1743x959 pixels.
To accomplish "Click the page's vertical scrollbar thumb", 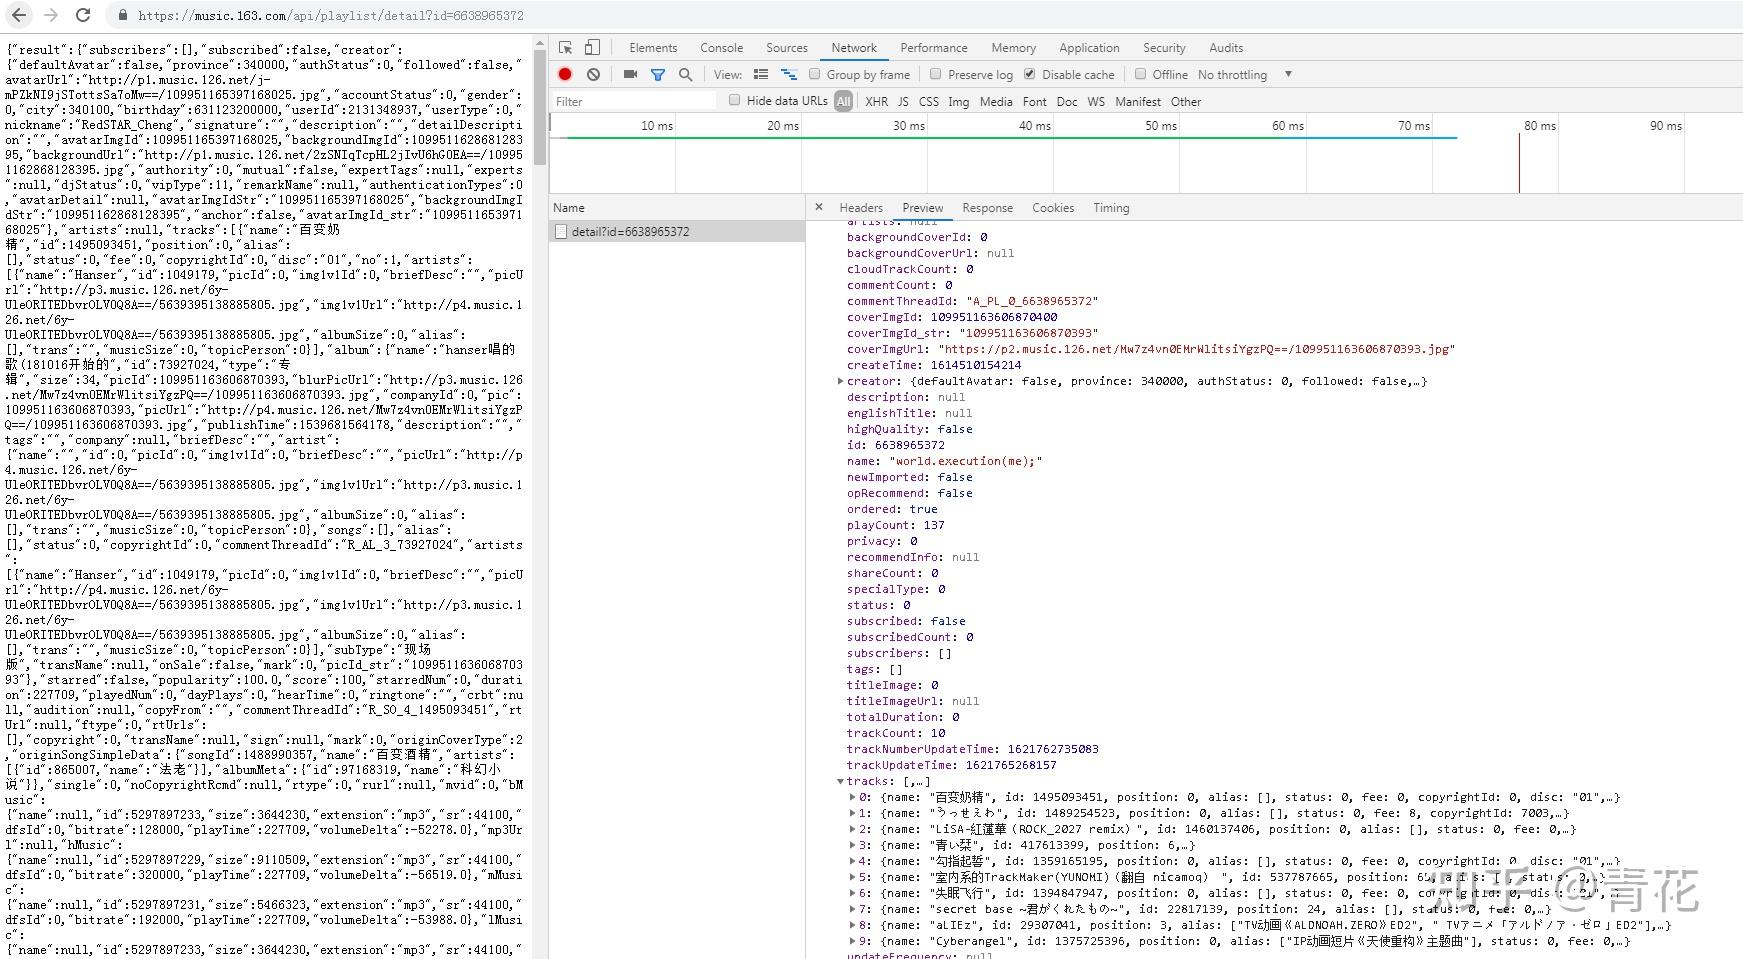I will pyautogui.click(x=540, y=108).
